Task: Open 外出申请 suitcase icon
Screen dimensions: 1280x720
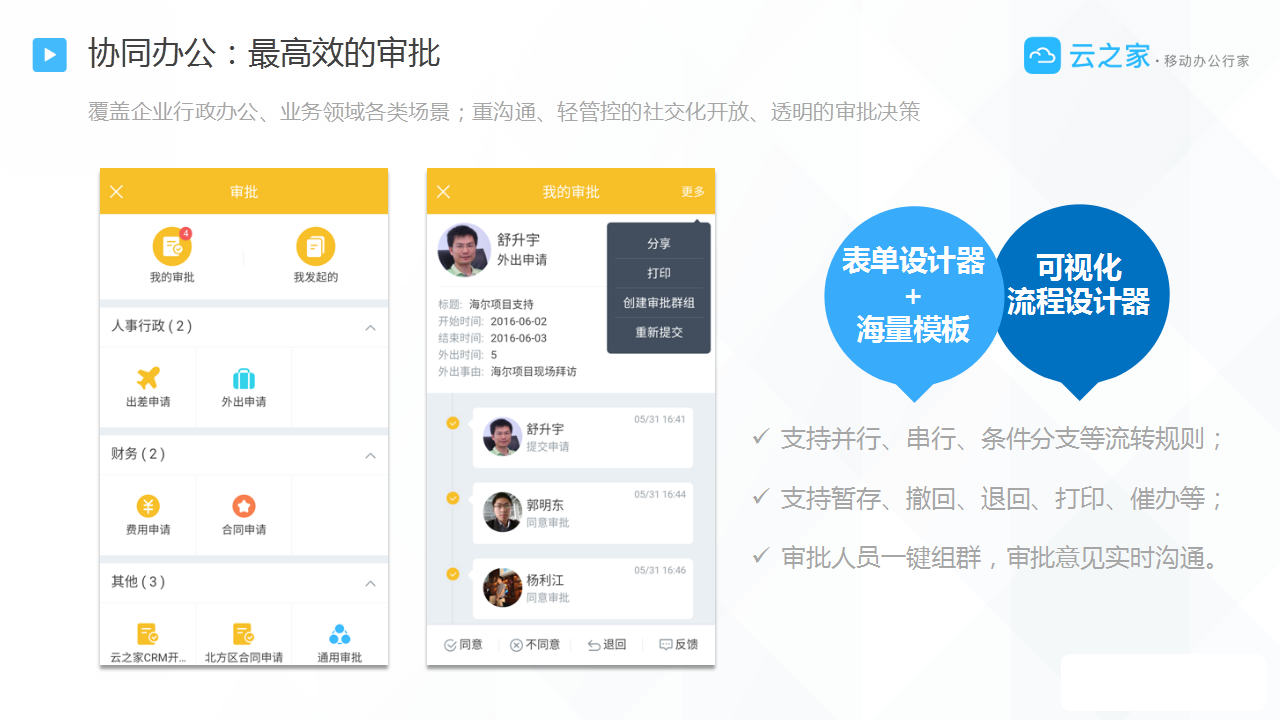Action: tap(244, 379)
